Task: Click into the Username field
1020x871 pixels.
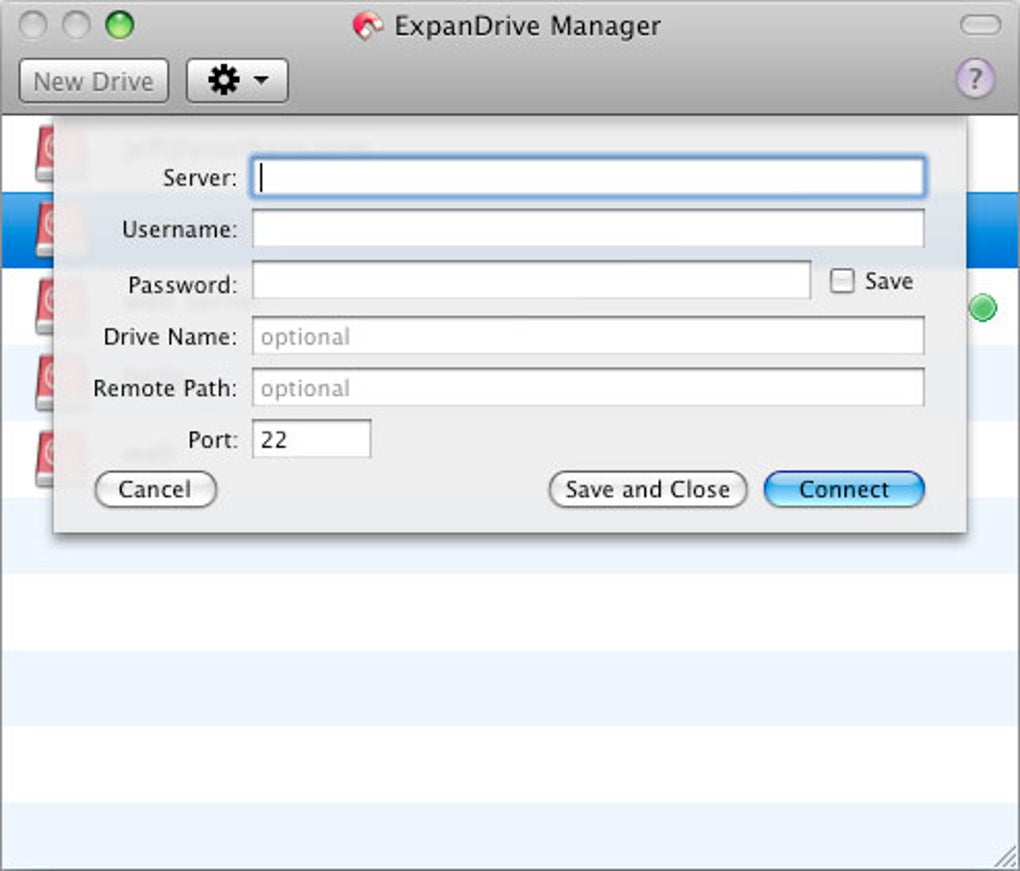Action: coord(588,228)
